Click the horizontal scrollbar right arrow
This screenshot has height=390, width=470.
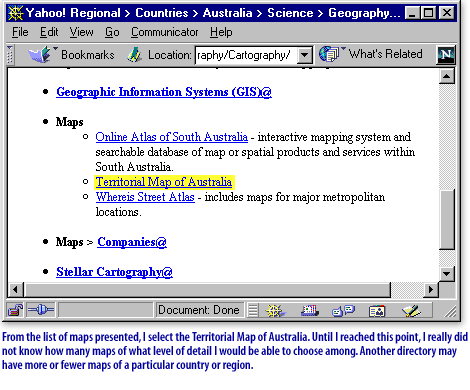pos(431,289)
